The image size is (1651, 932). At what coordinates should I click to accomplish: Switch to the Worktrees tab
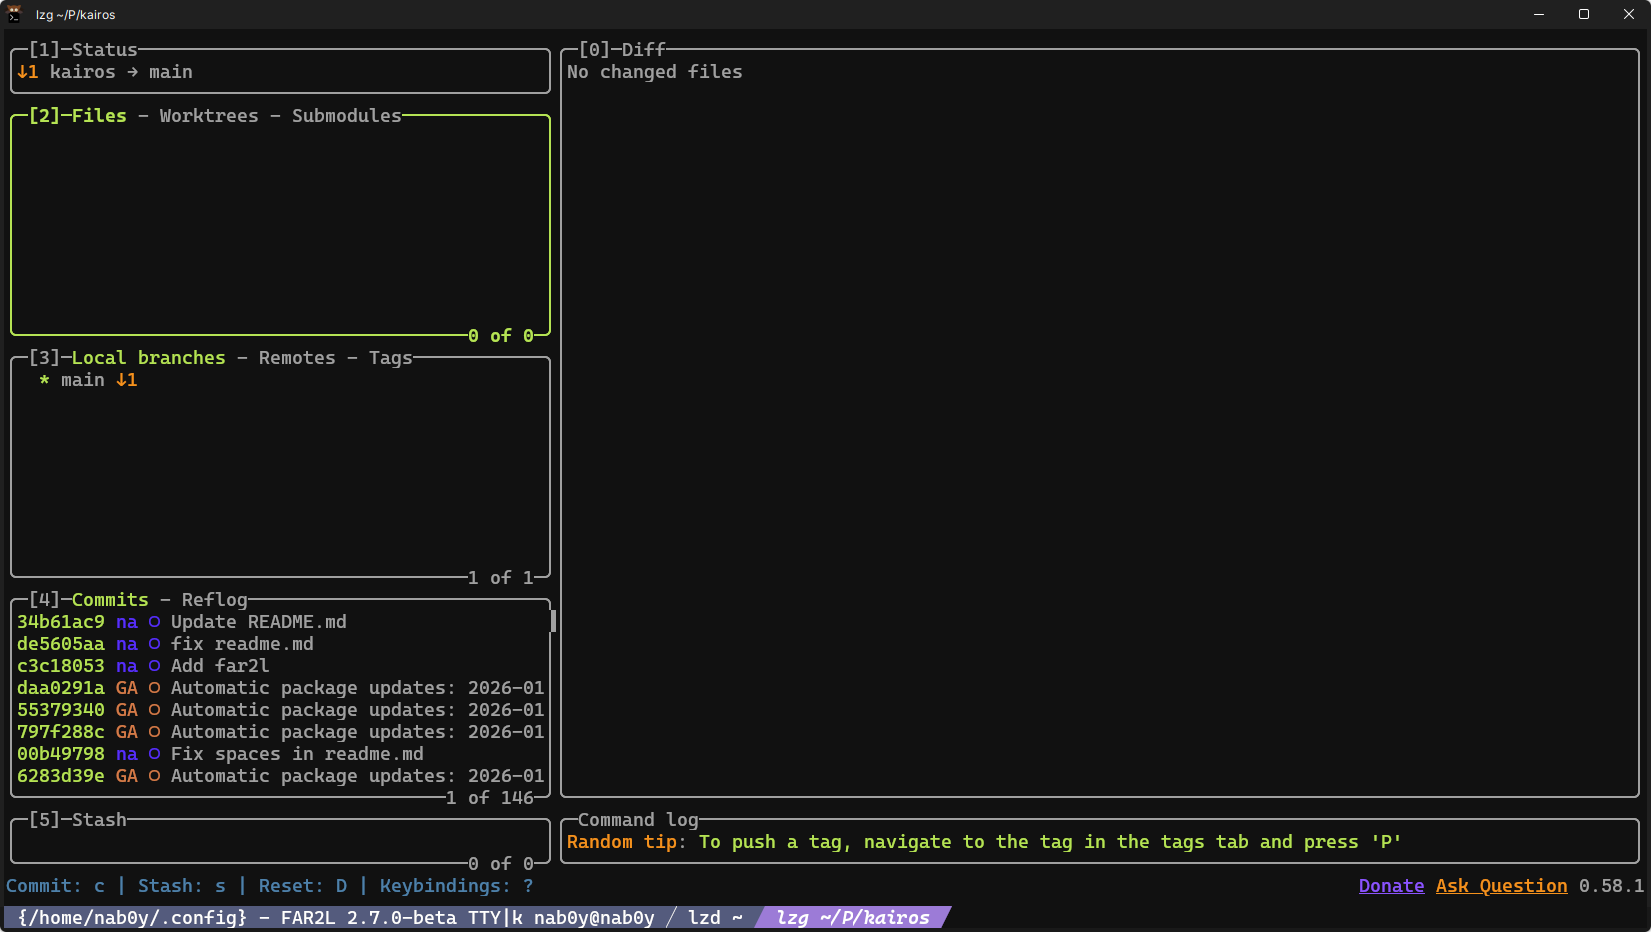point(209,116)
